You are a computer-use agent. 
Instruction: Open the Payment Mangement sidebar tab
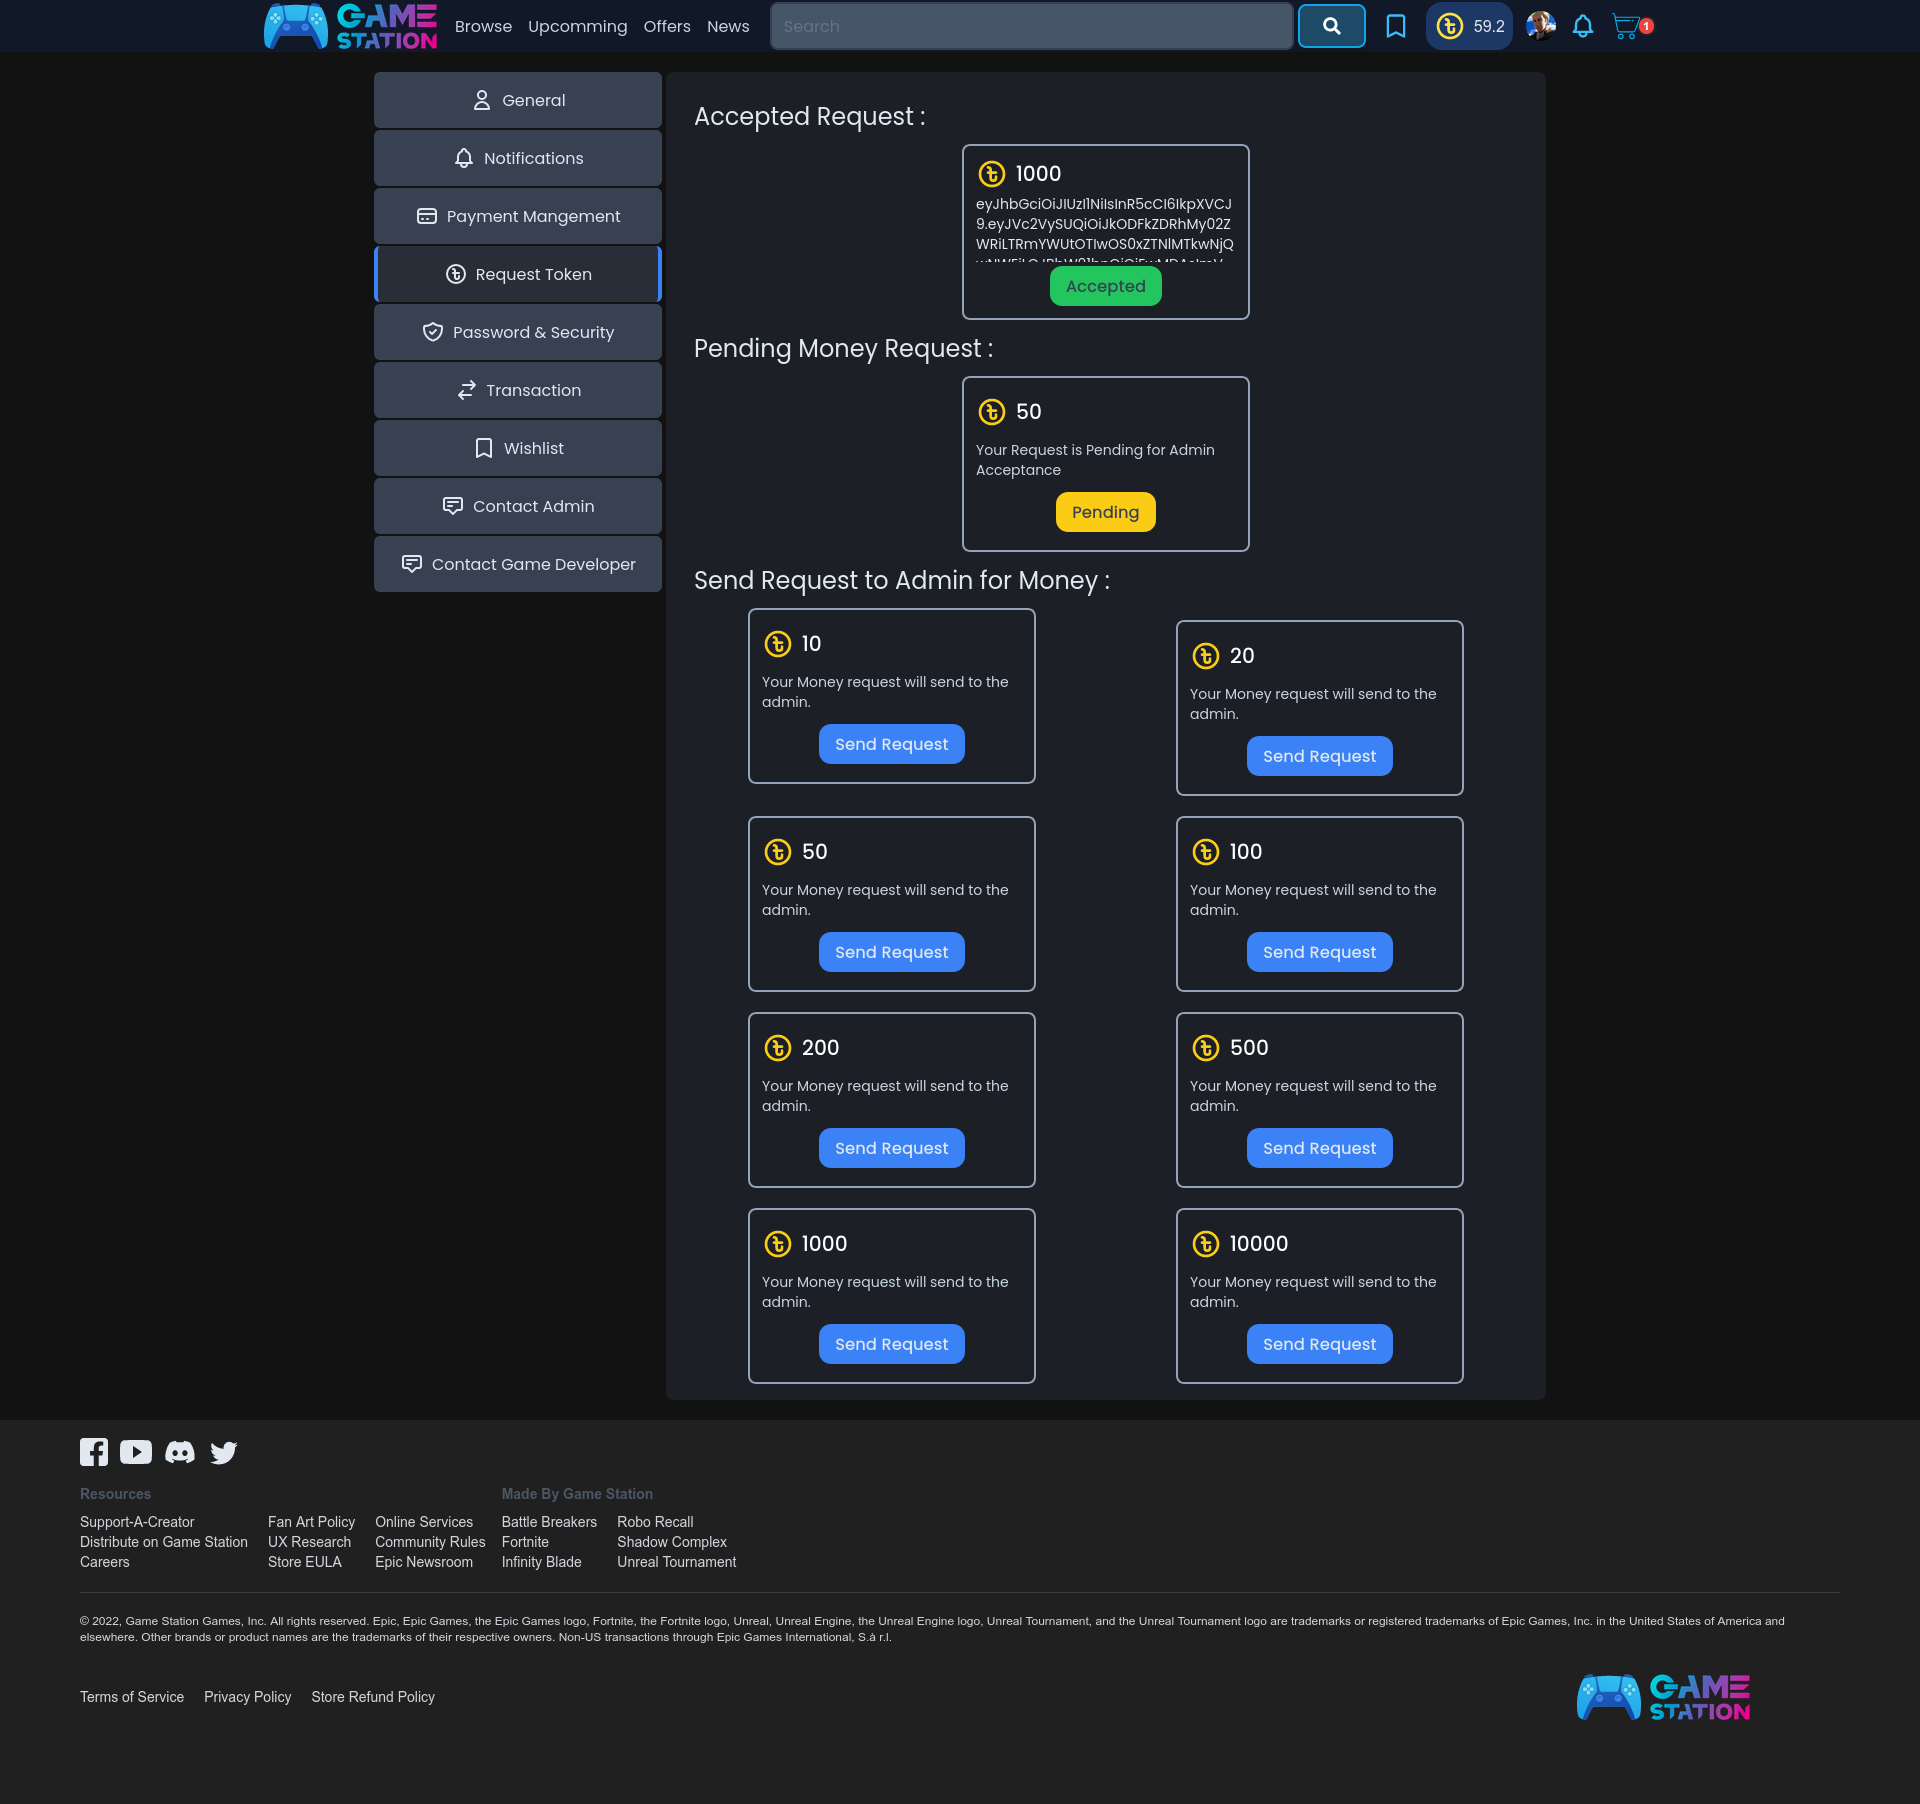click(x=518, y=216)
